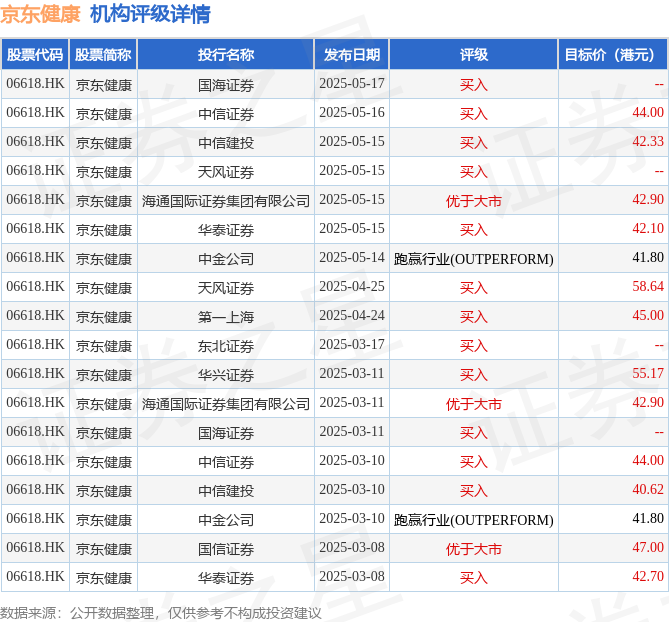This screenshot has height=622, width=669.
Task: Select target price 58.64
Action: point(648,287)
